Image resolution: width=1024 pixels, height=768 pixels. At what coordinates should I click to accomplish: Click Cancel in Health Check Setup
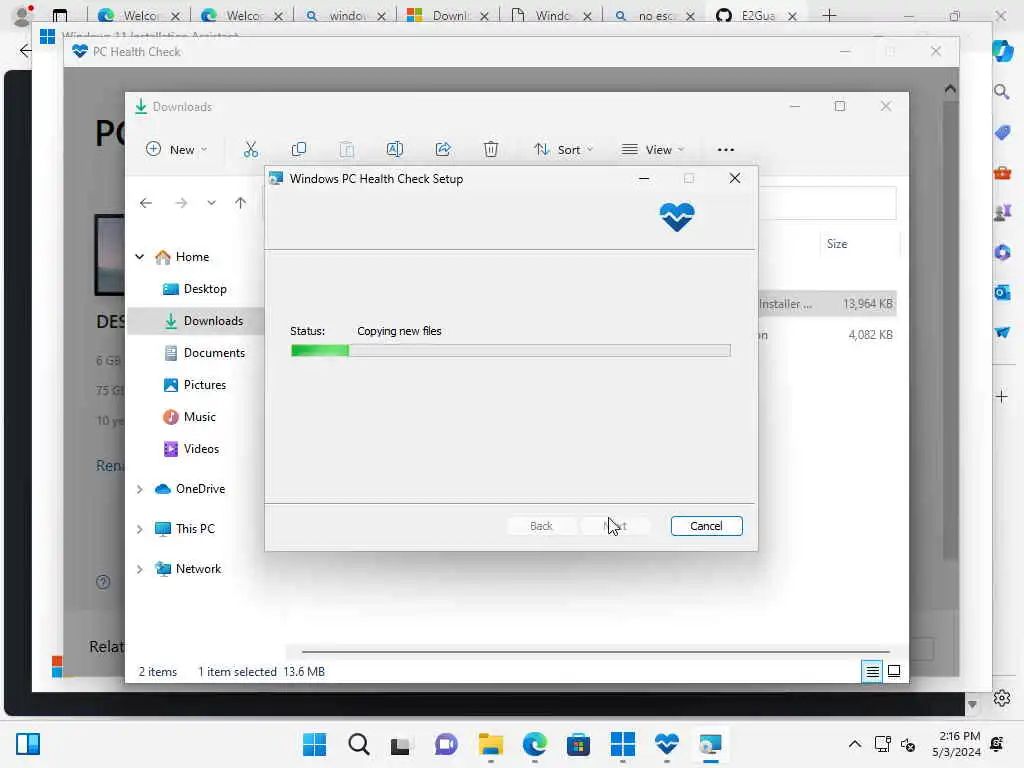point(706,526)
